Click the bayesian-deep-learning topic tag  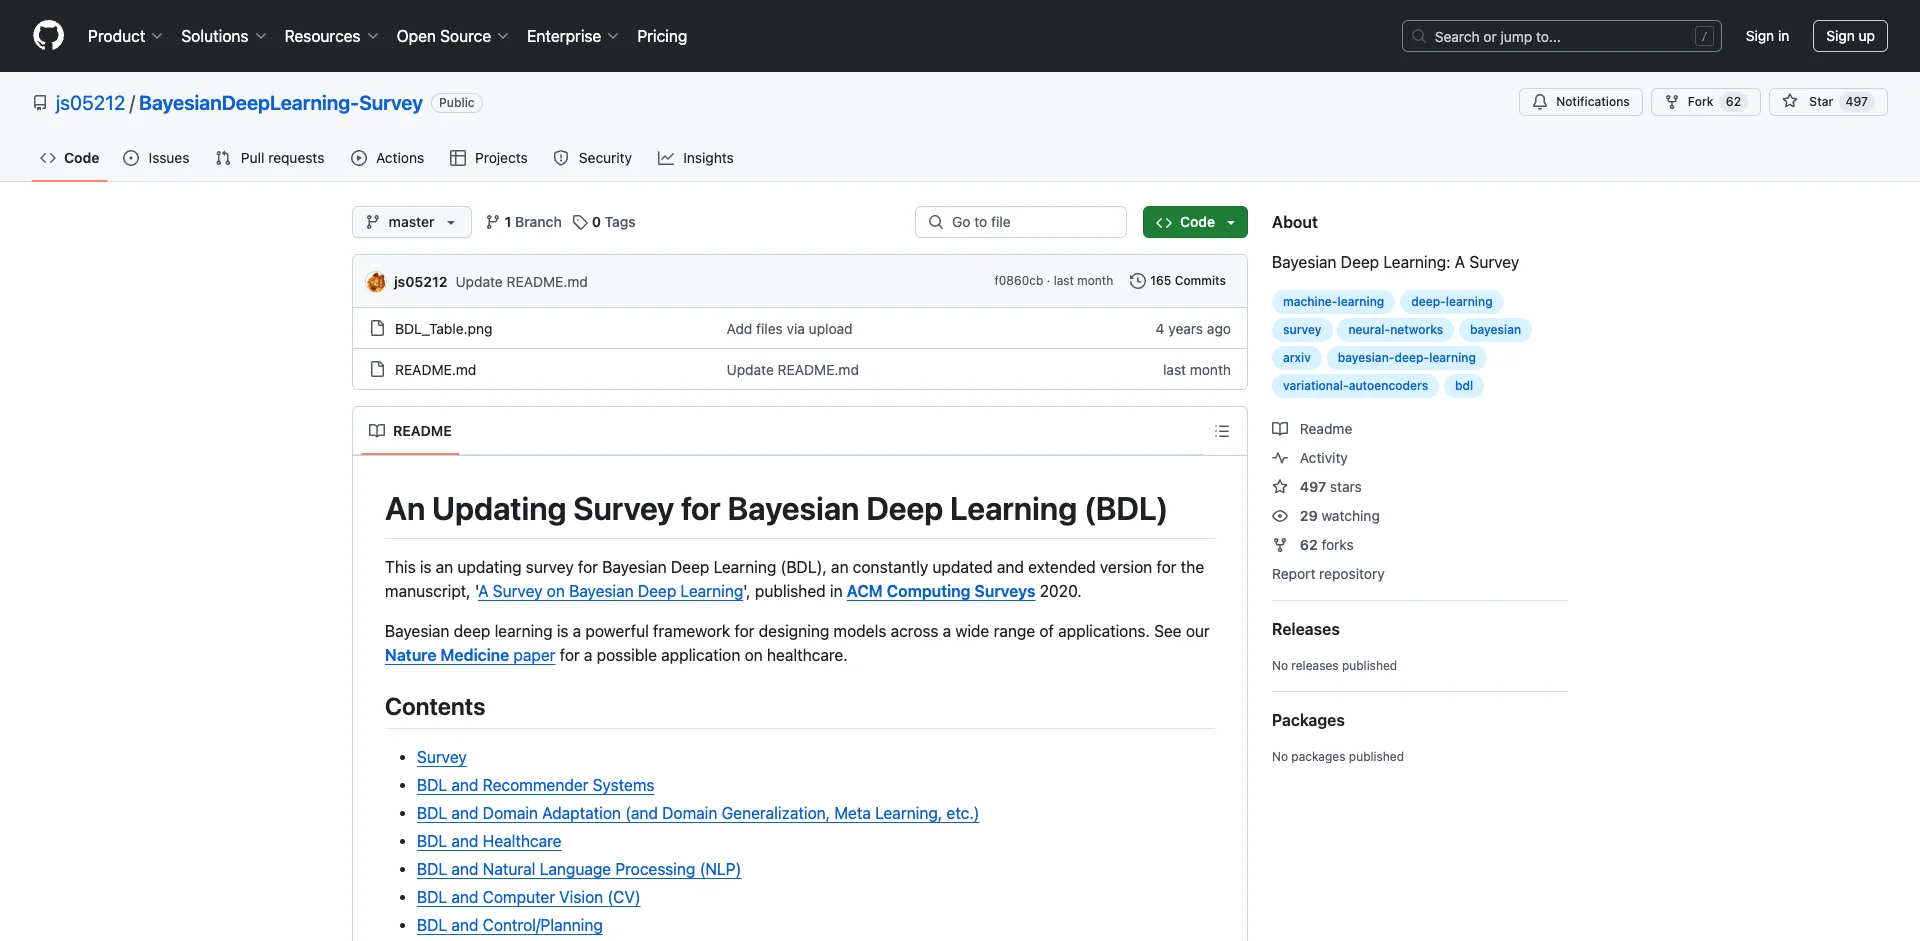tap(1406, 358)
